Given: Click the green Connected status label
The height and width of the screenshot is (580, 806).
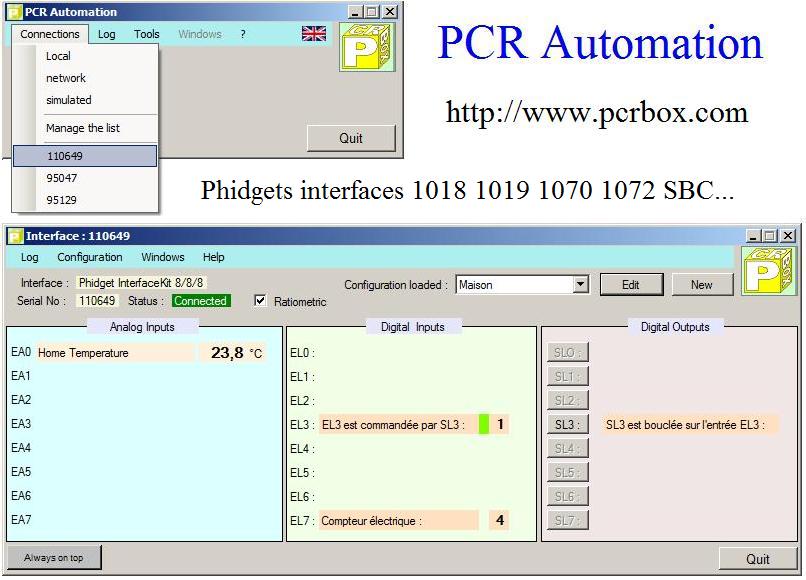Looking at the screenshot, I should [201, 301].
